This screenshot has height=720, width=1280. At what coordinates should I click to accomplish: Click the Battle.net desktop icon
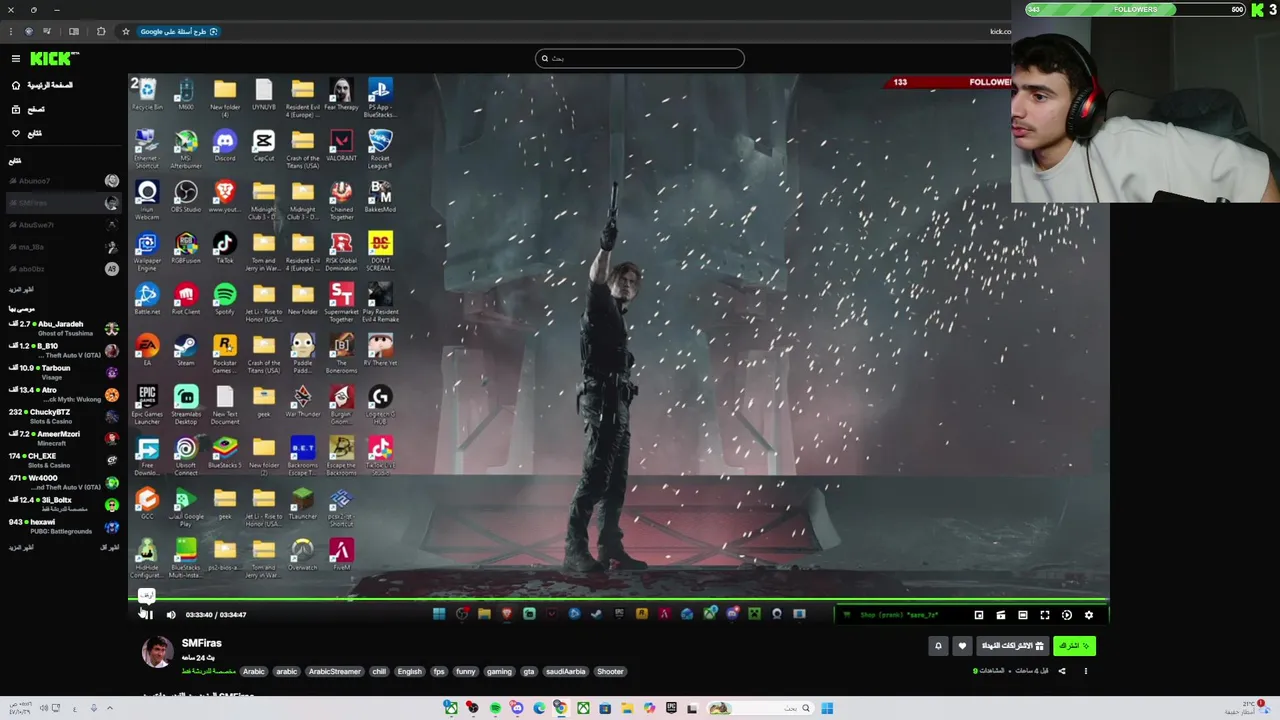[x=147, y=299]
